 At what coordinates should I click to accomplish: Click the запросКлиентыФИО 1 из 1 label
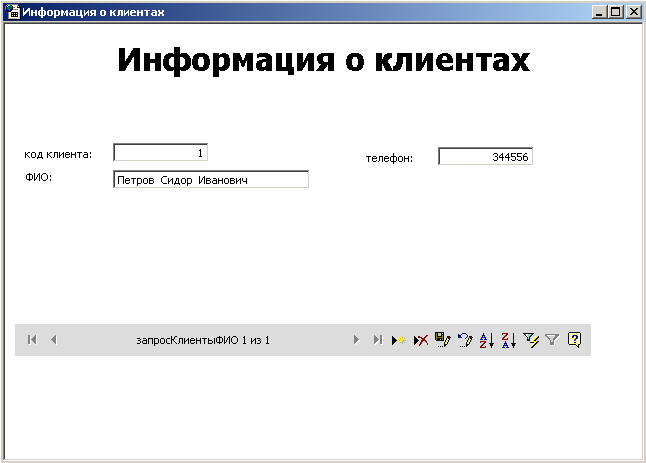(203, 340)
